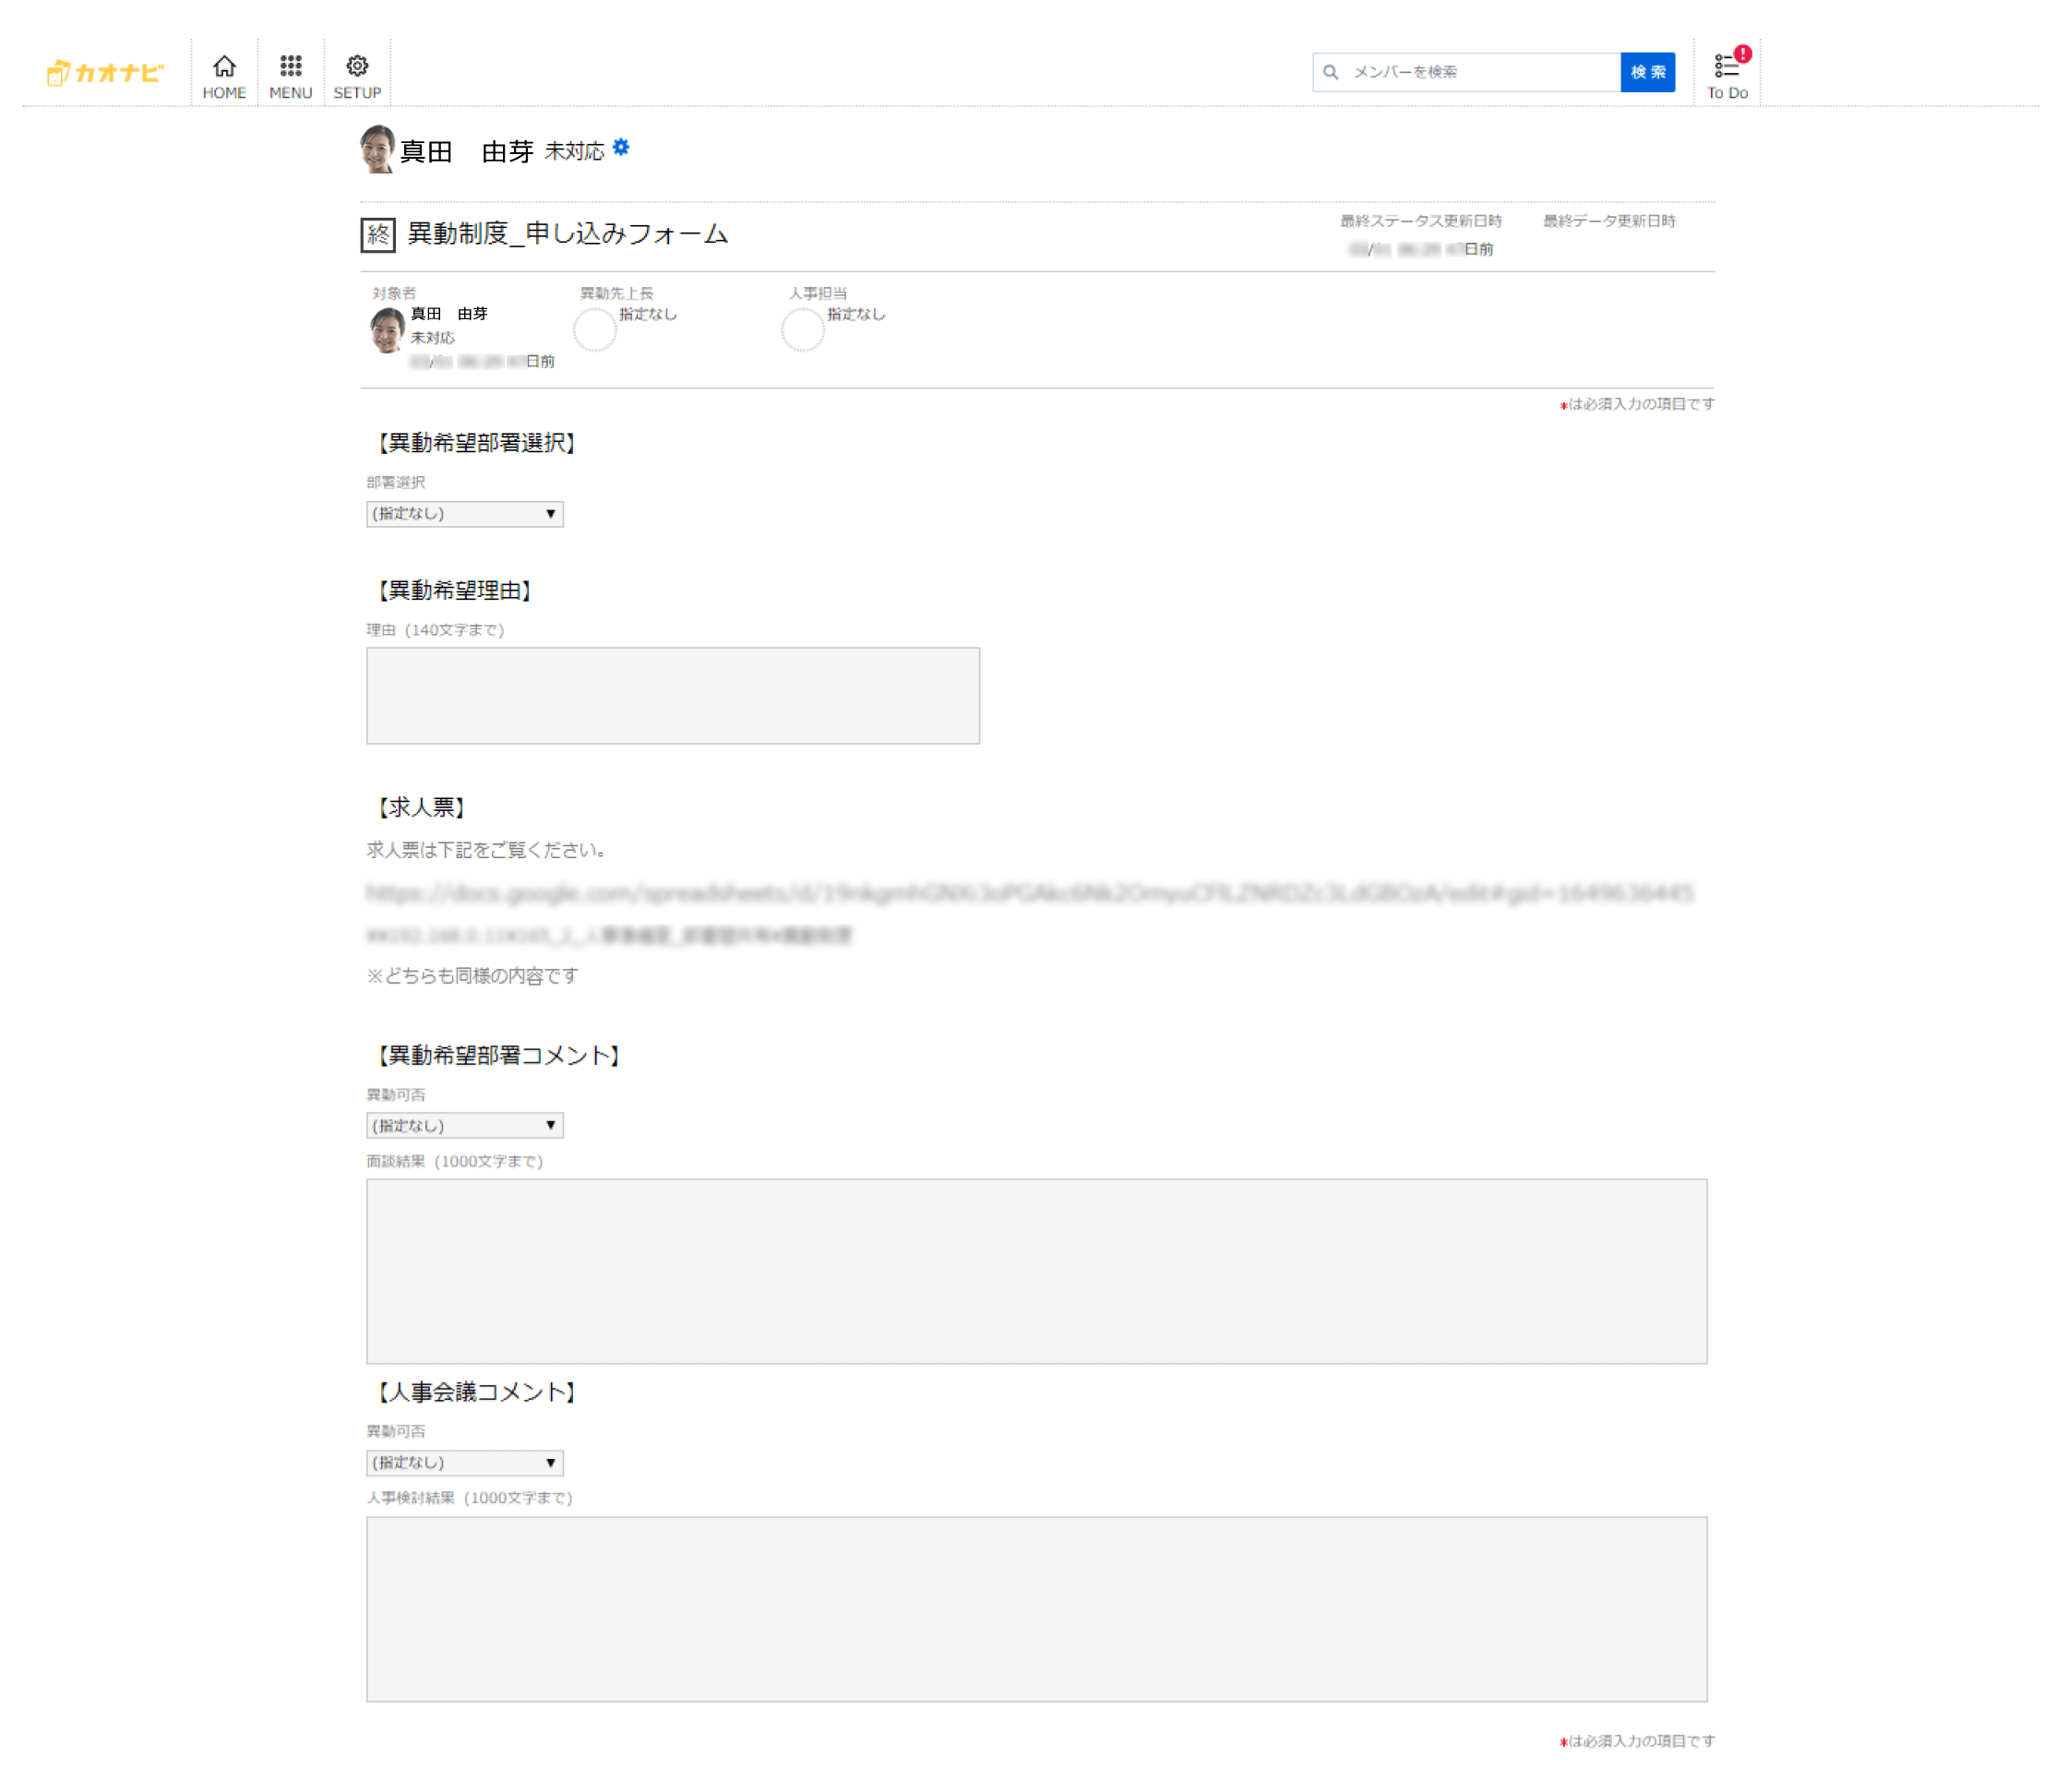
Task: Open the 部署選択 dropdown
Action: pos(465,514)
